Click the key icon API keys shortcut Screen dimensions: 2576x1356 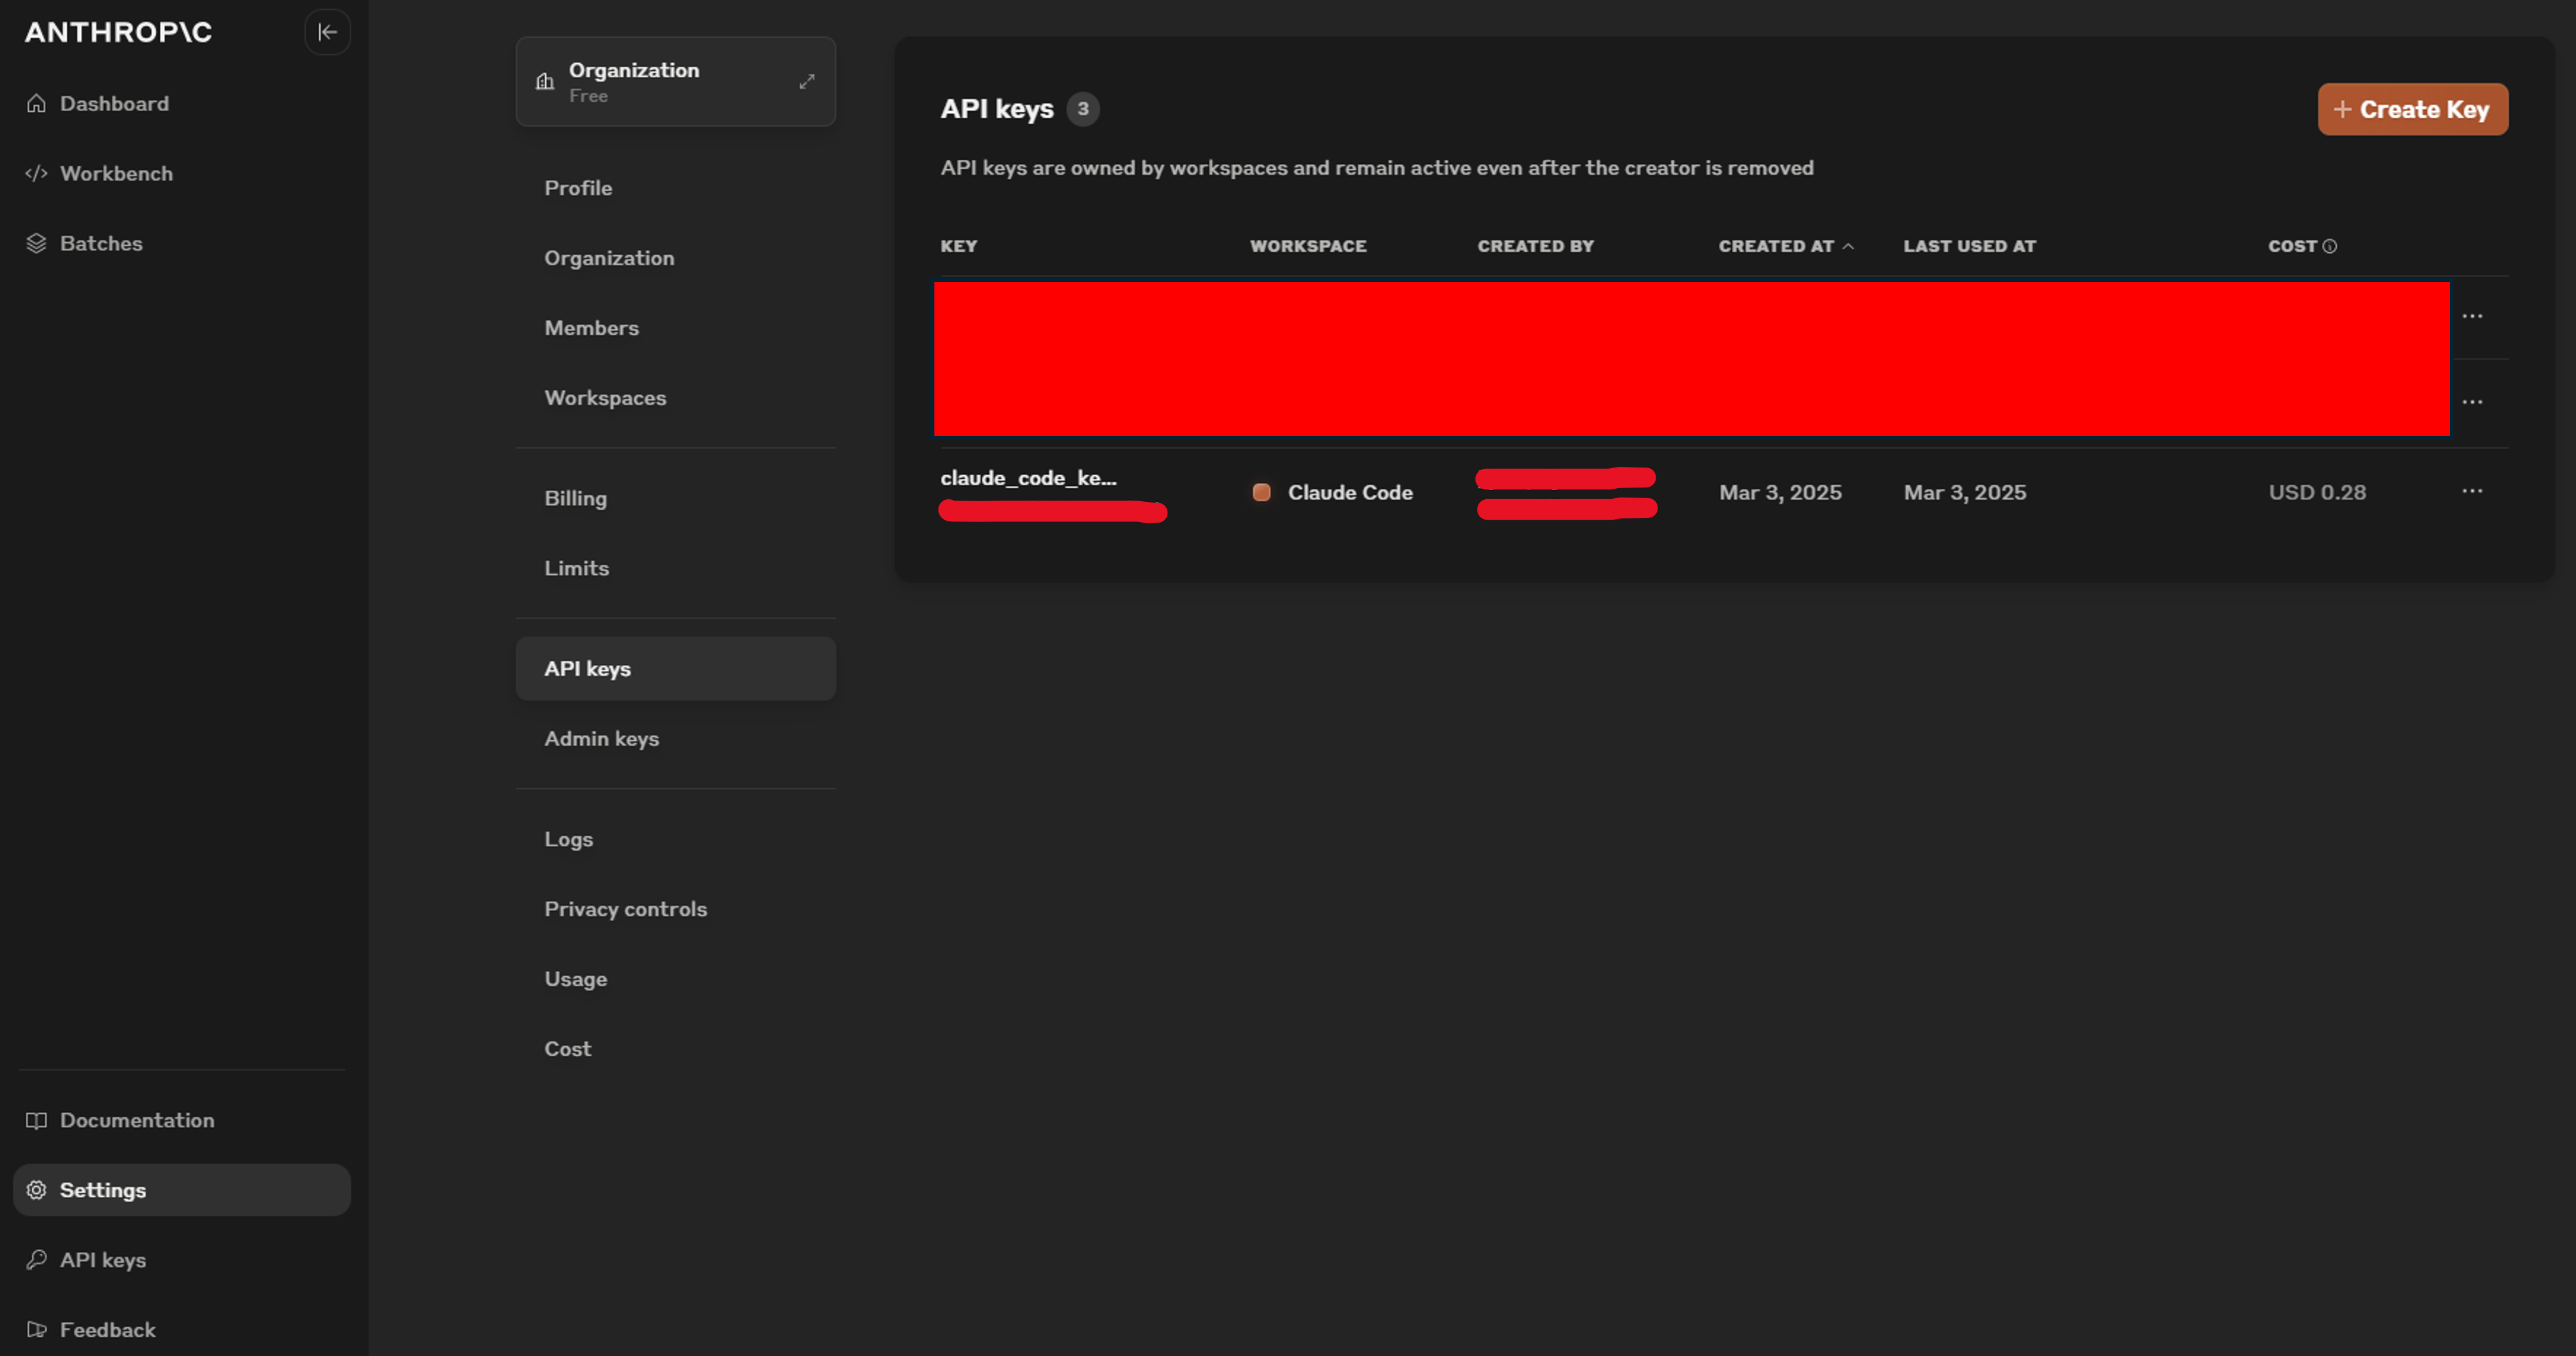pyautogui.click(x=102, y=1260)
